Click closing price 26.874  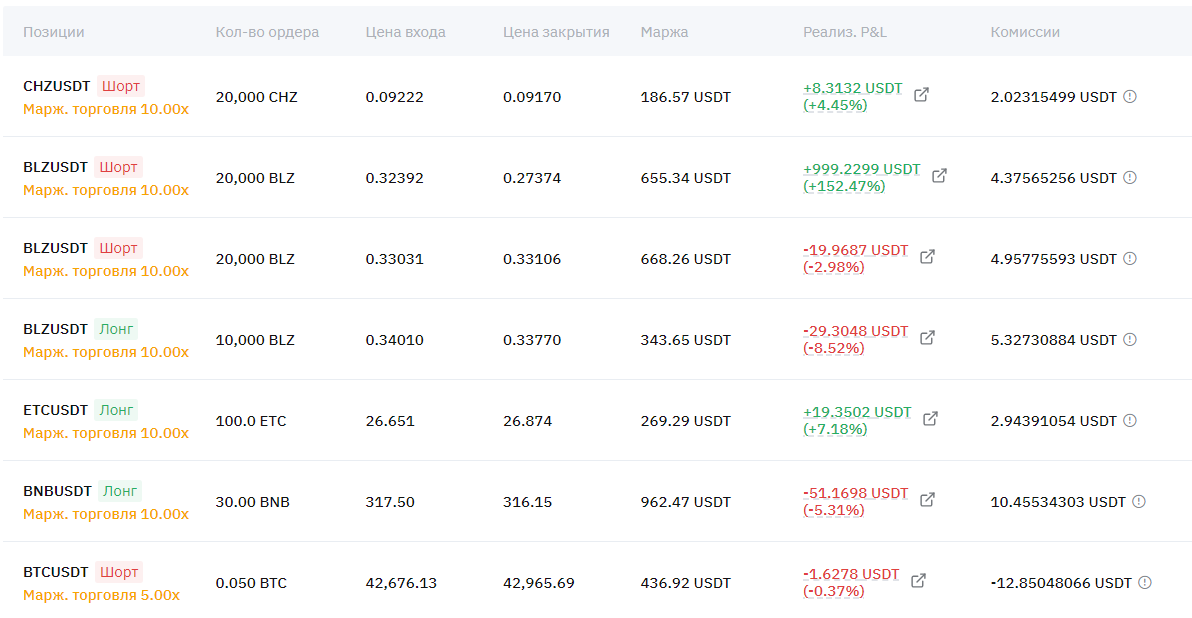527,421
